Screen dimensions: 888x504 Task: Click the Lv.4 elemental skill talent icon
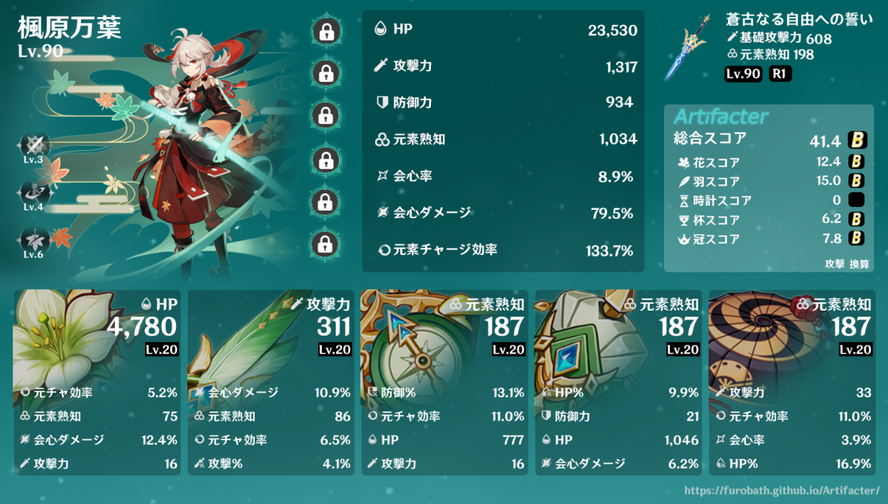pos(33,193)
